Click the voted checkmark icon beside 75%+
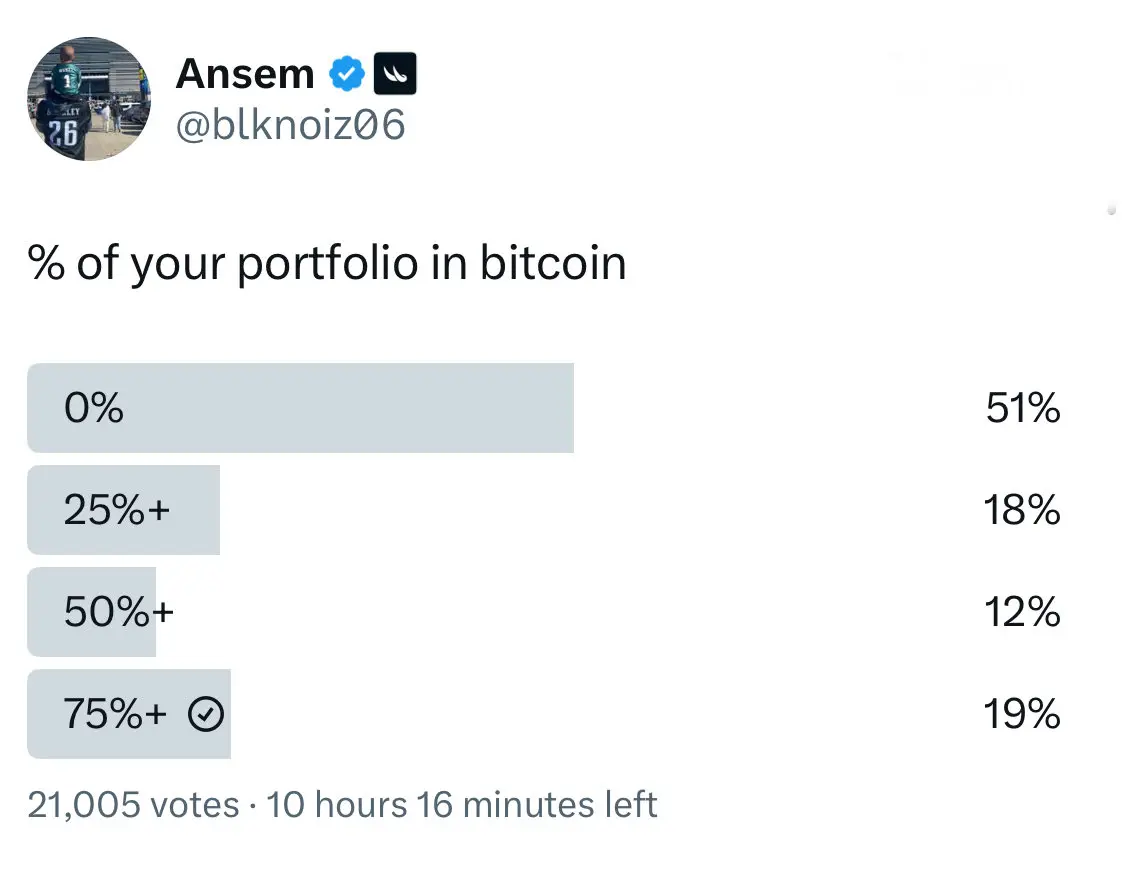This screenshot has width=1125, height=882. tap(206, 714)
